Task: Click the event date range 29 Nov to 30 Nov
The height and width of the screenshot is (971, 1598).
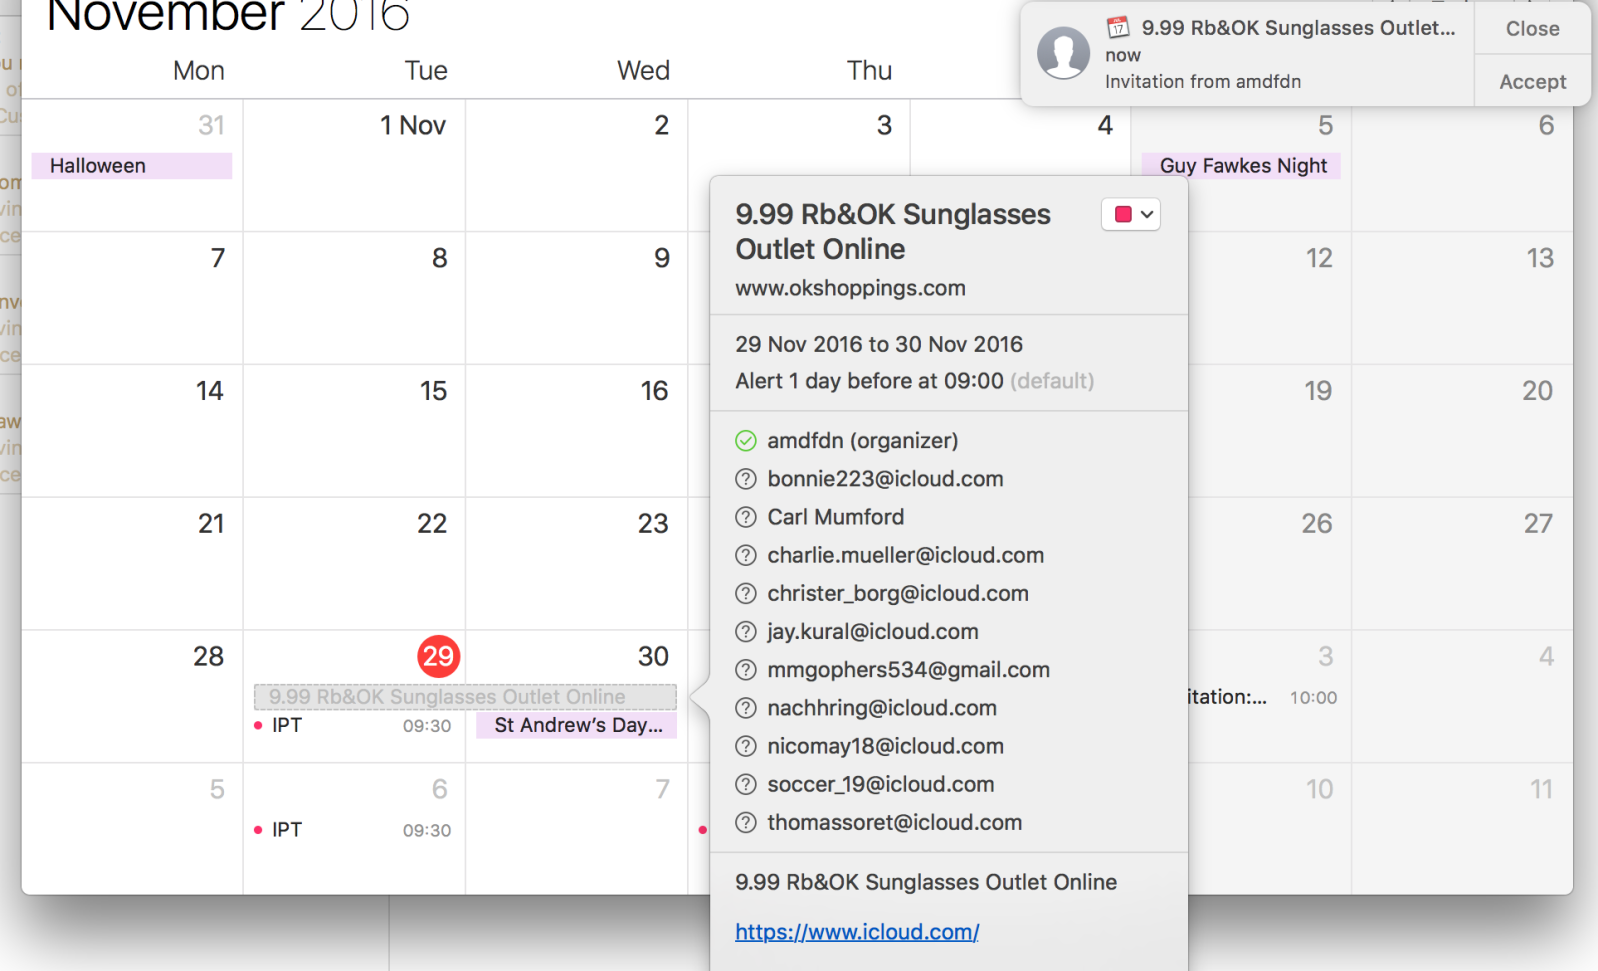Action: [x=879, y=344]
